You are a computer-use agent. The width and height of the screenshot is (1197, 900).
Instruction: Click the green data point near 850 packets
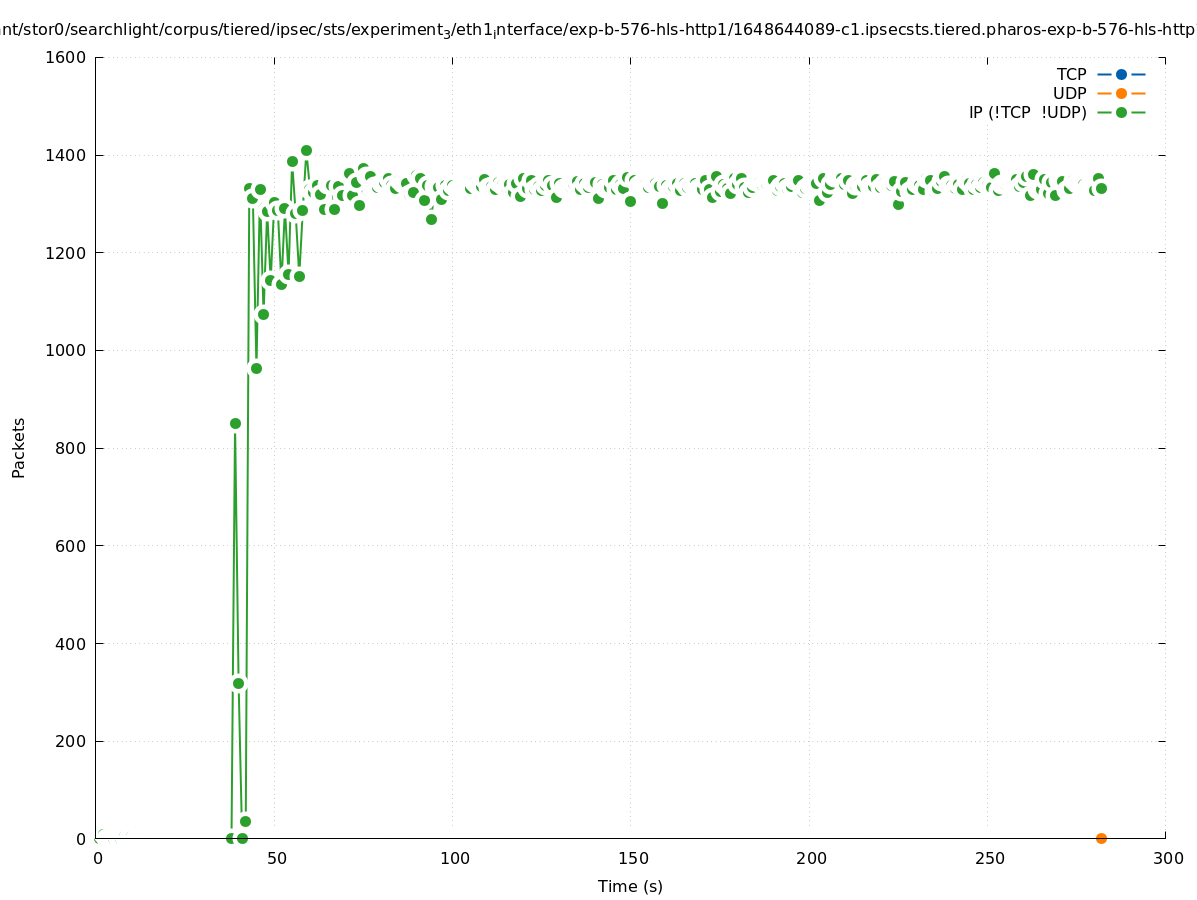click(235, 423)
